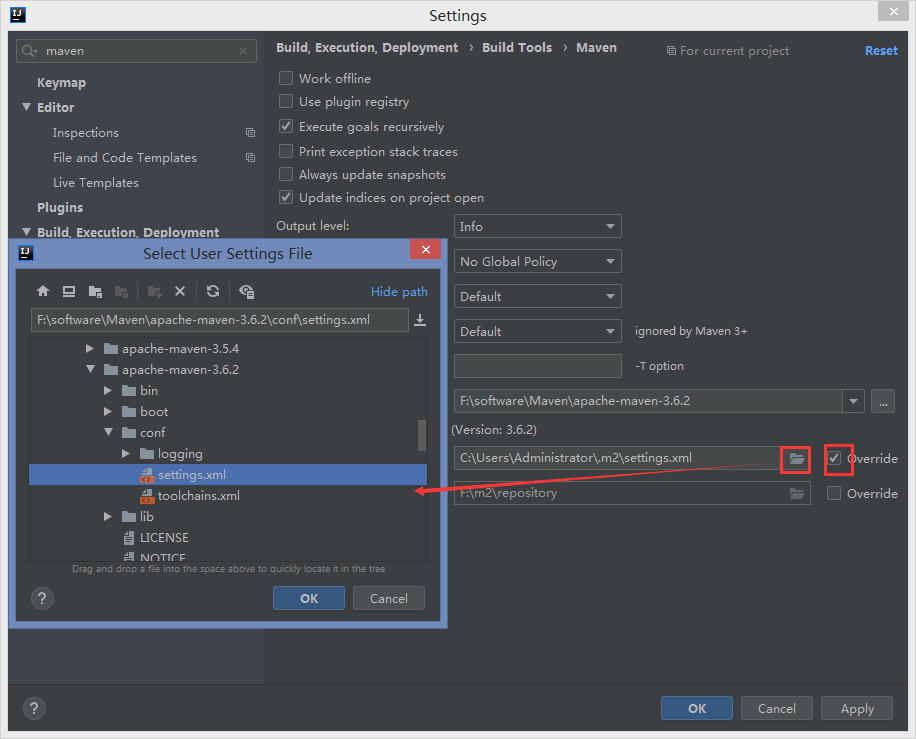Collapse the conf folder in tree
916x739 pixels.
coord(108,433)
